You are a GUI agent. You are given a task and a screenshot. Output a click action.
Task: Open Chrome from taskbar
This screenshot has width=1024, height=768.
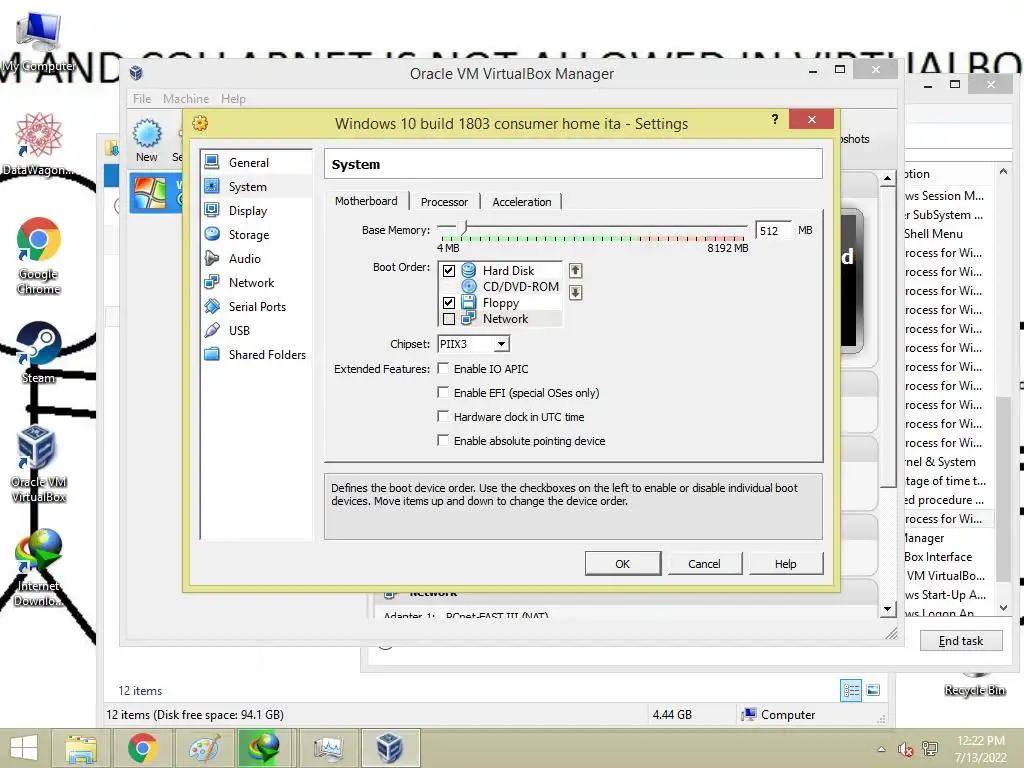(x=142, y=748)
